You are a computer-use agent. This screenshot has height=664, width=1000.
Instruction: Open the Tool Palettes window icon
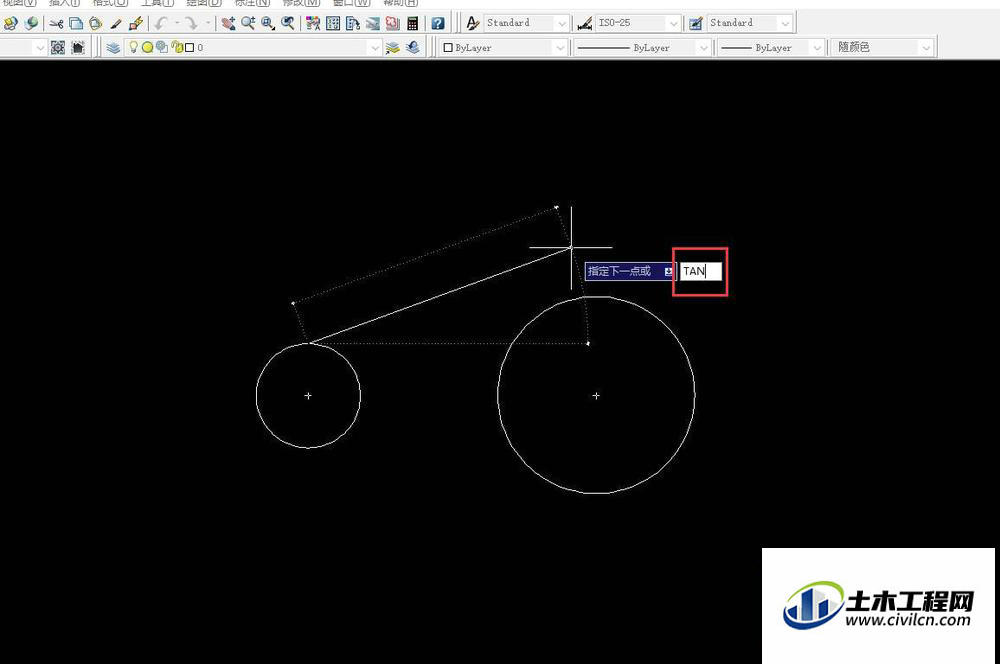[x=353, y=24]
